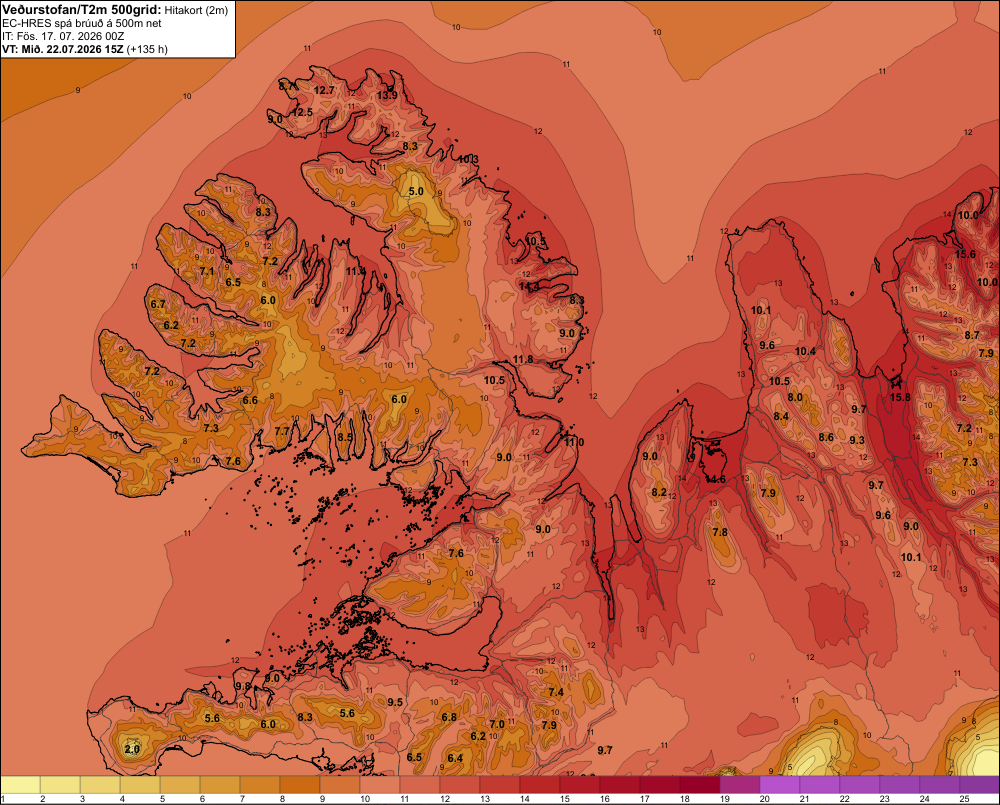Pick the 14.6 temperature reading near the fjord
Viewport: 1000px width, 805px height.
tap(715, 479)
